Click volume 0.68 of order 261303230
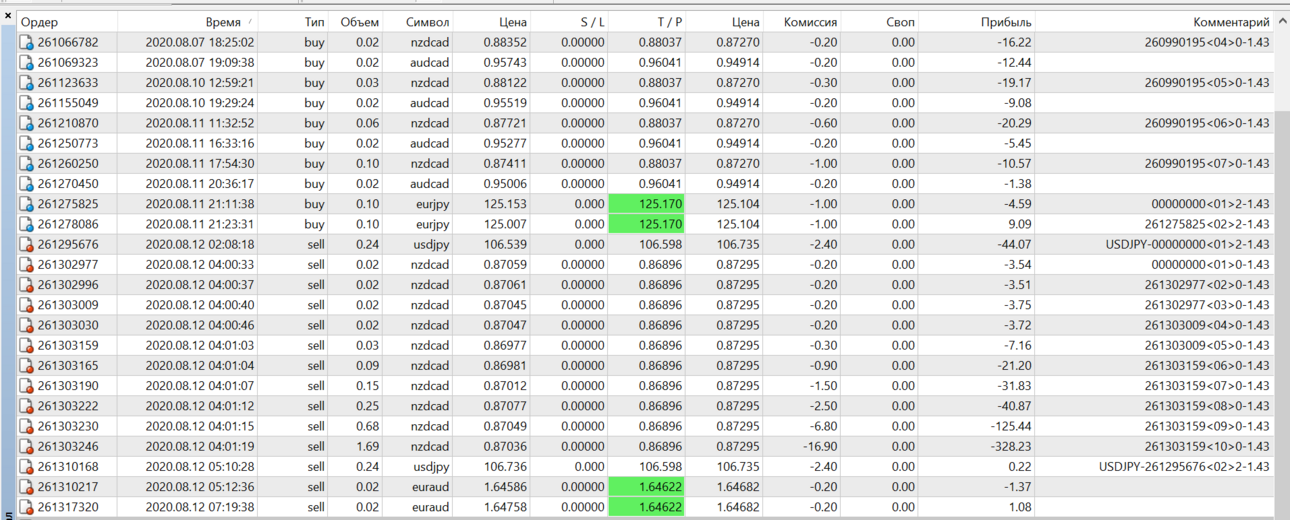 pyautogui.click(x=367, y=426)
